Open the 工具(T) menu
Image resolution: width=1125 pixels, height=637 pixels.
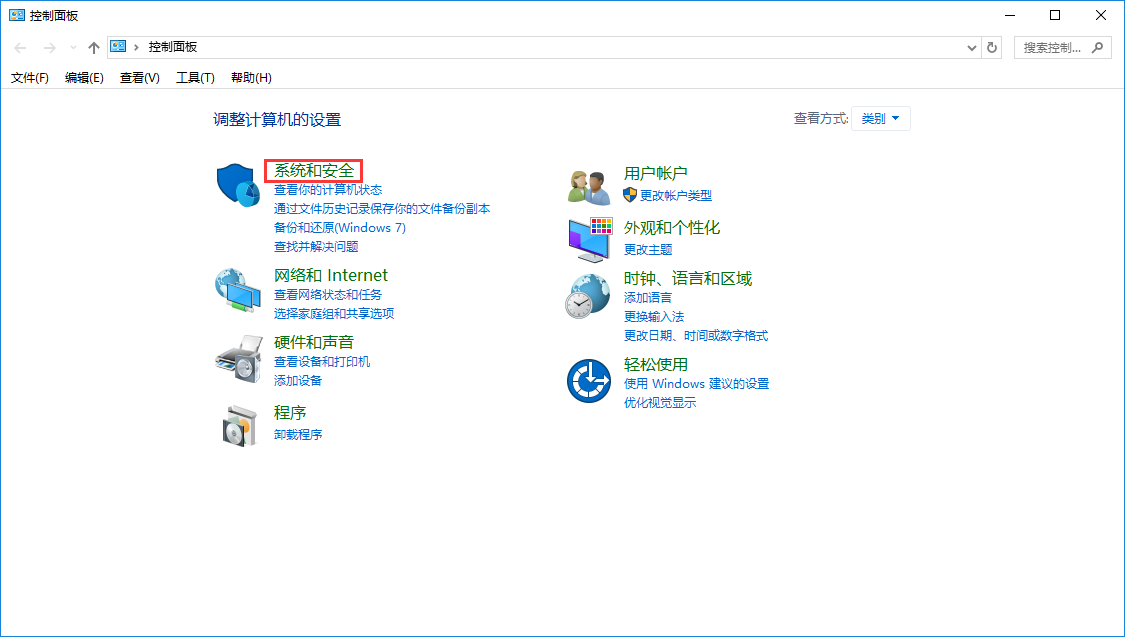[x=194, y=77]
